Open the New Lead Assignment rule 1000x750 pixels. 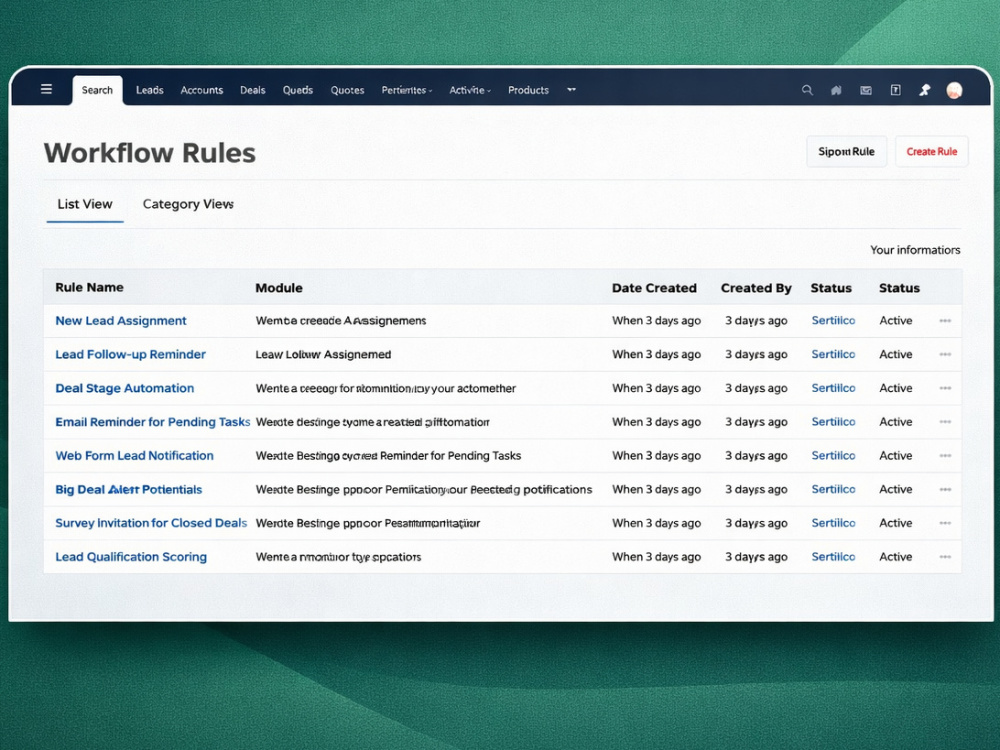click(121, 321)
